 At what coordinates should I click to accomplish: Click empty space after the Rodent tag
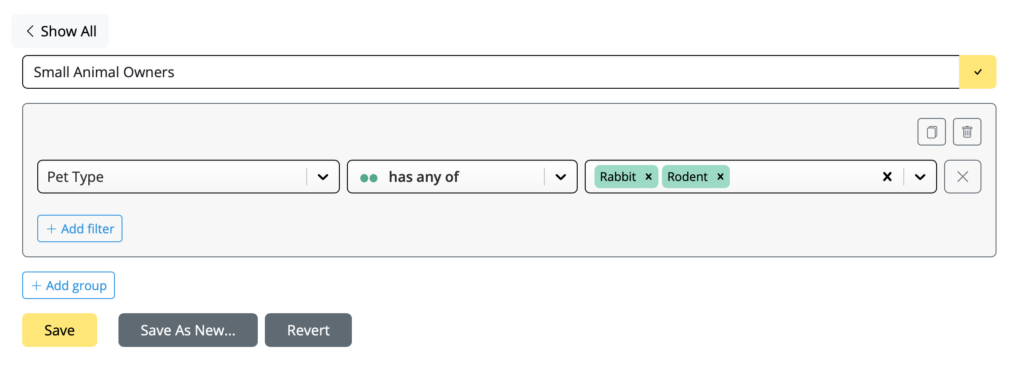click(x=803, y=177)
